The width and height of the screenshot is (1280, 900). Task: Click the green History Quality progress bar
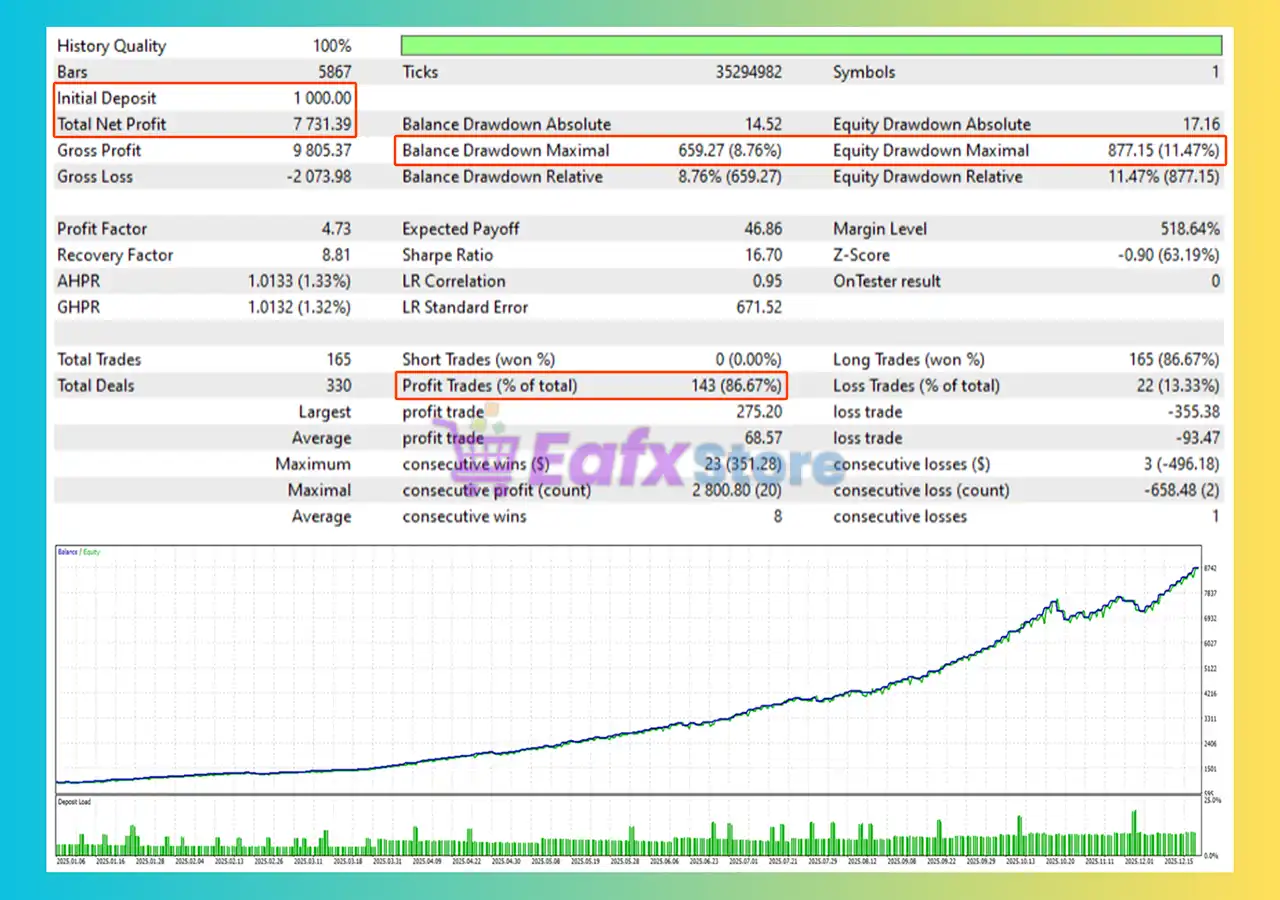click(810, 44)
